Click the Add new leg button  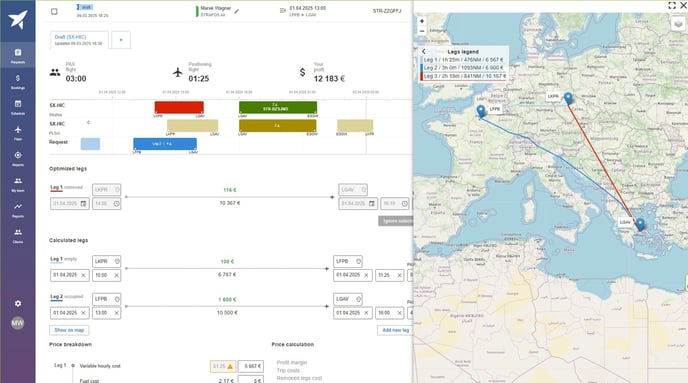point(395,330)
